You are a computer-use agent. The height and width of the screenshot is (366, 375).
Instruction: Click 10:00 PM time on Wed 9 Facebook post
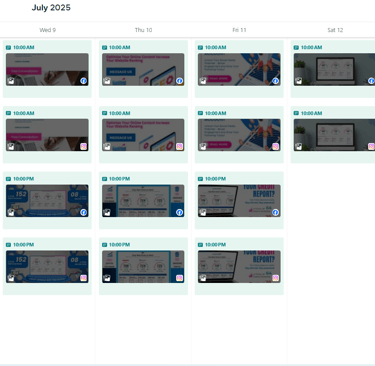(x=24, y=179)
